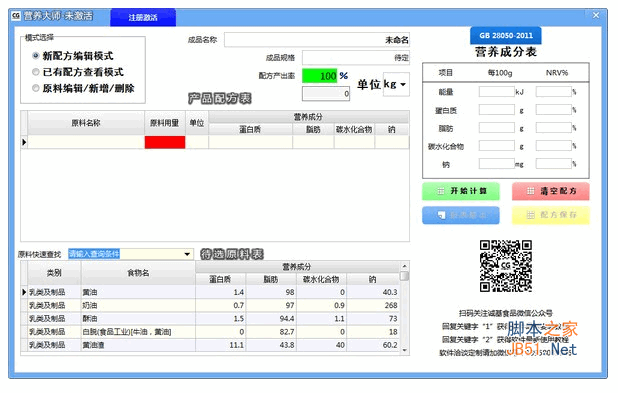This screenshot has width=618, height=393.
Task: Start calculation with green 开始计算 button
Action: coord(461,191)
